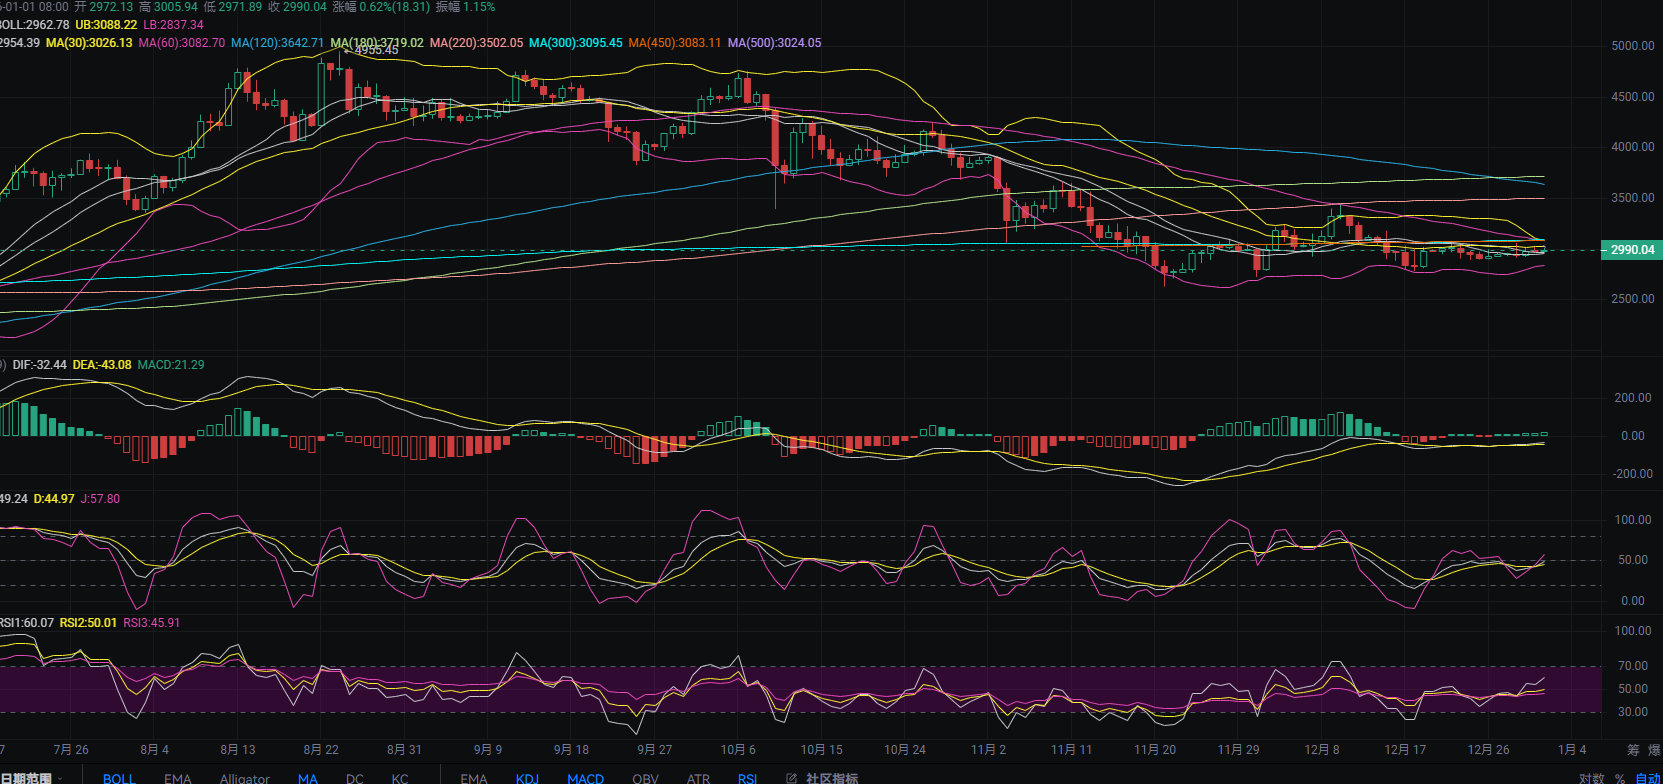Screen dimensions: 1663x784
Task: Toggle the KDJ sub-indicator
Action: tap(527, 778)
